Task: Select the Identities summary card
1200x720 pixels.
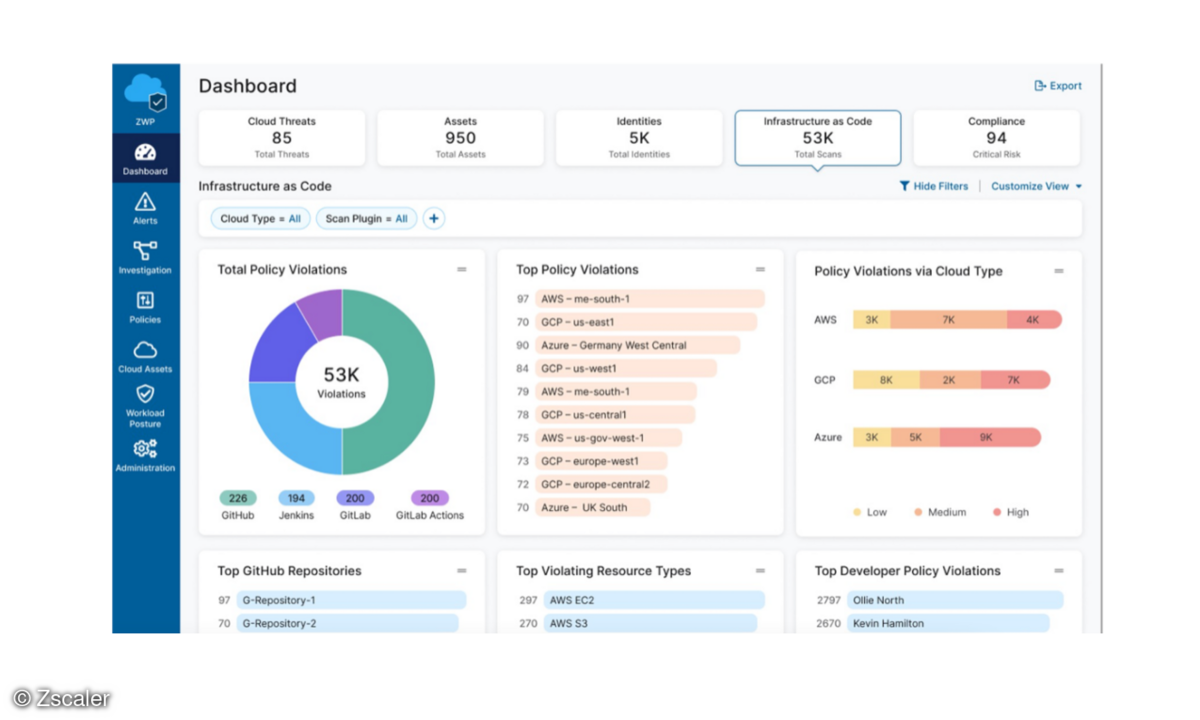Action: tap(639, 137)
